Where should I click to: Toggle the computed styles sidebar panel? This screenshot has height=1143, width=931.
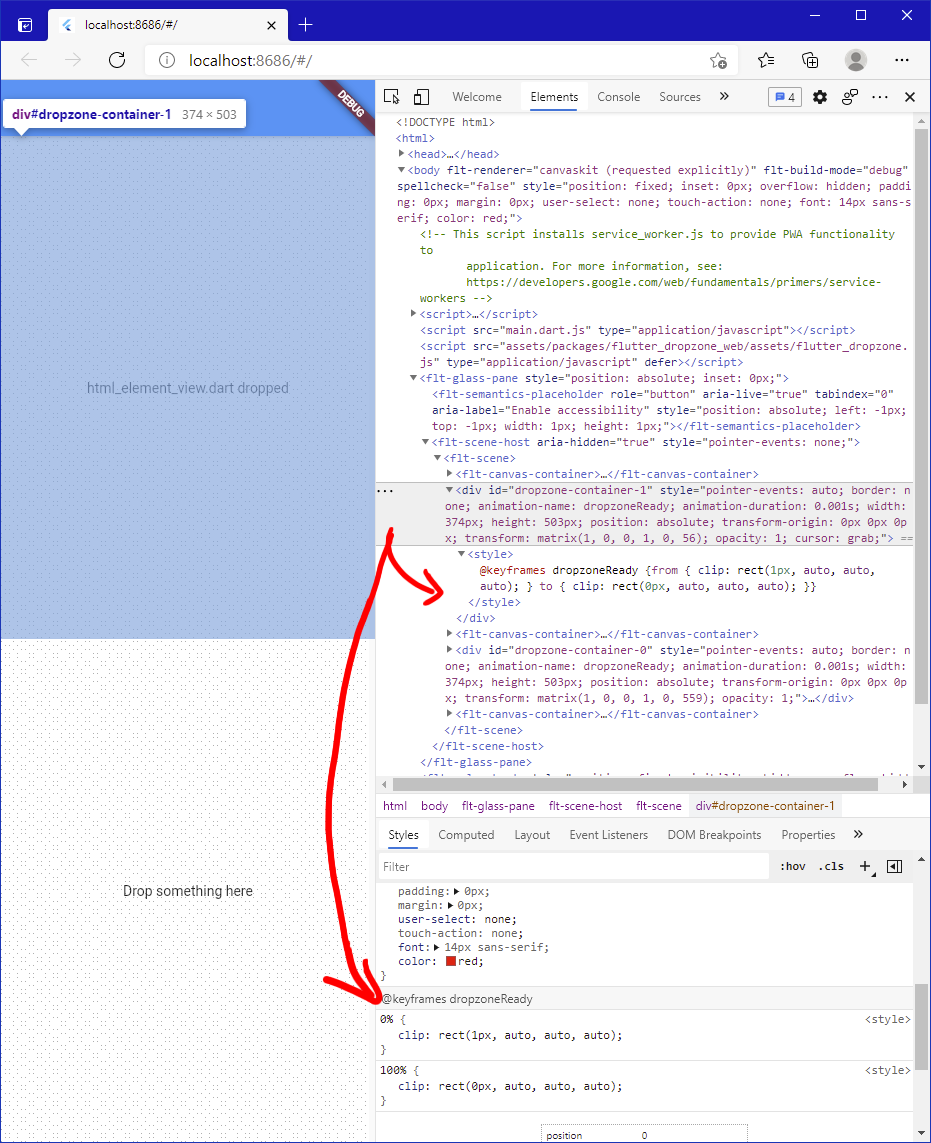466,834
